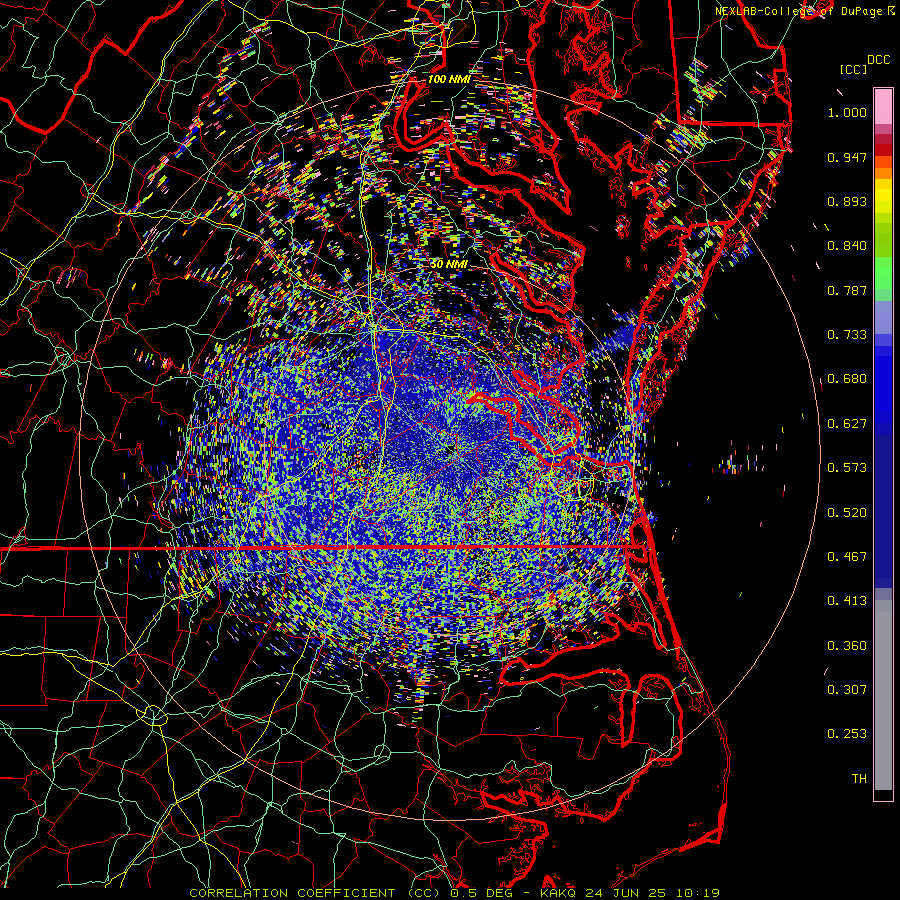The width and height of the screenshot is (900, 900).
Task: Click the 0.413 color scale value
Action: [x=847, y=601]
